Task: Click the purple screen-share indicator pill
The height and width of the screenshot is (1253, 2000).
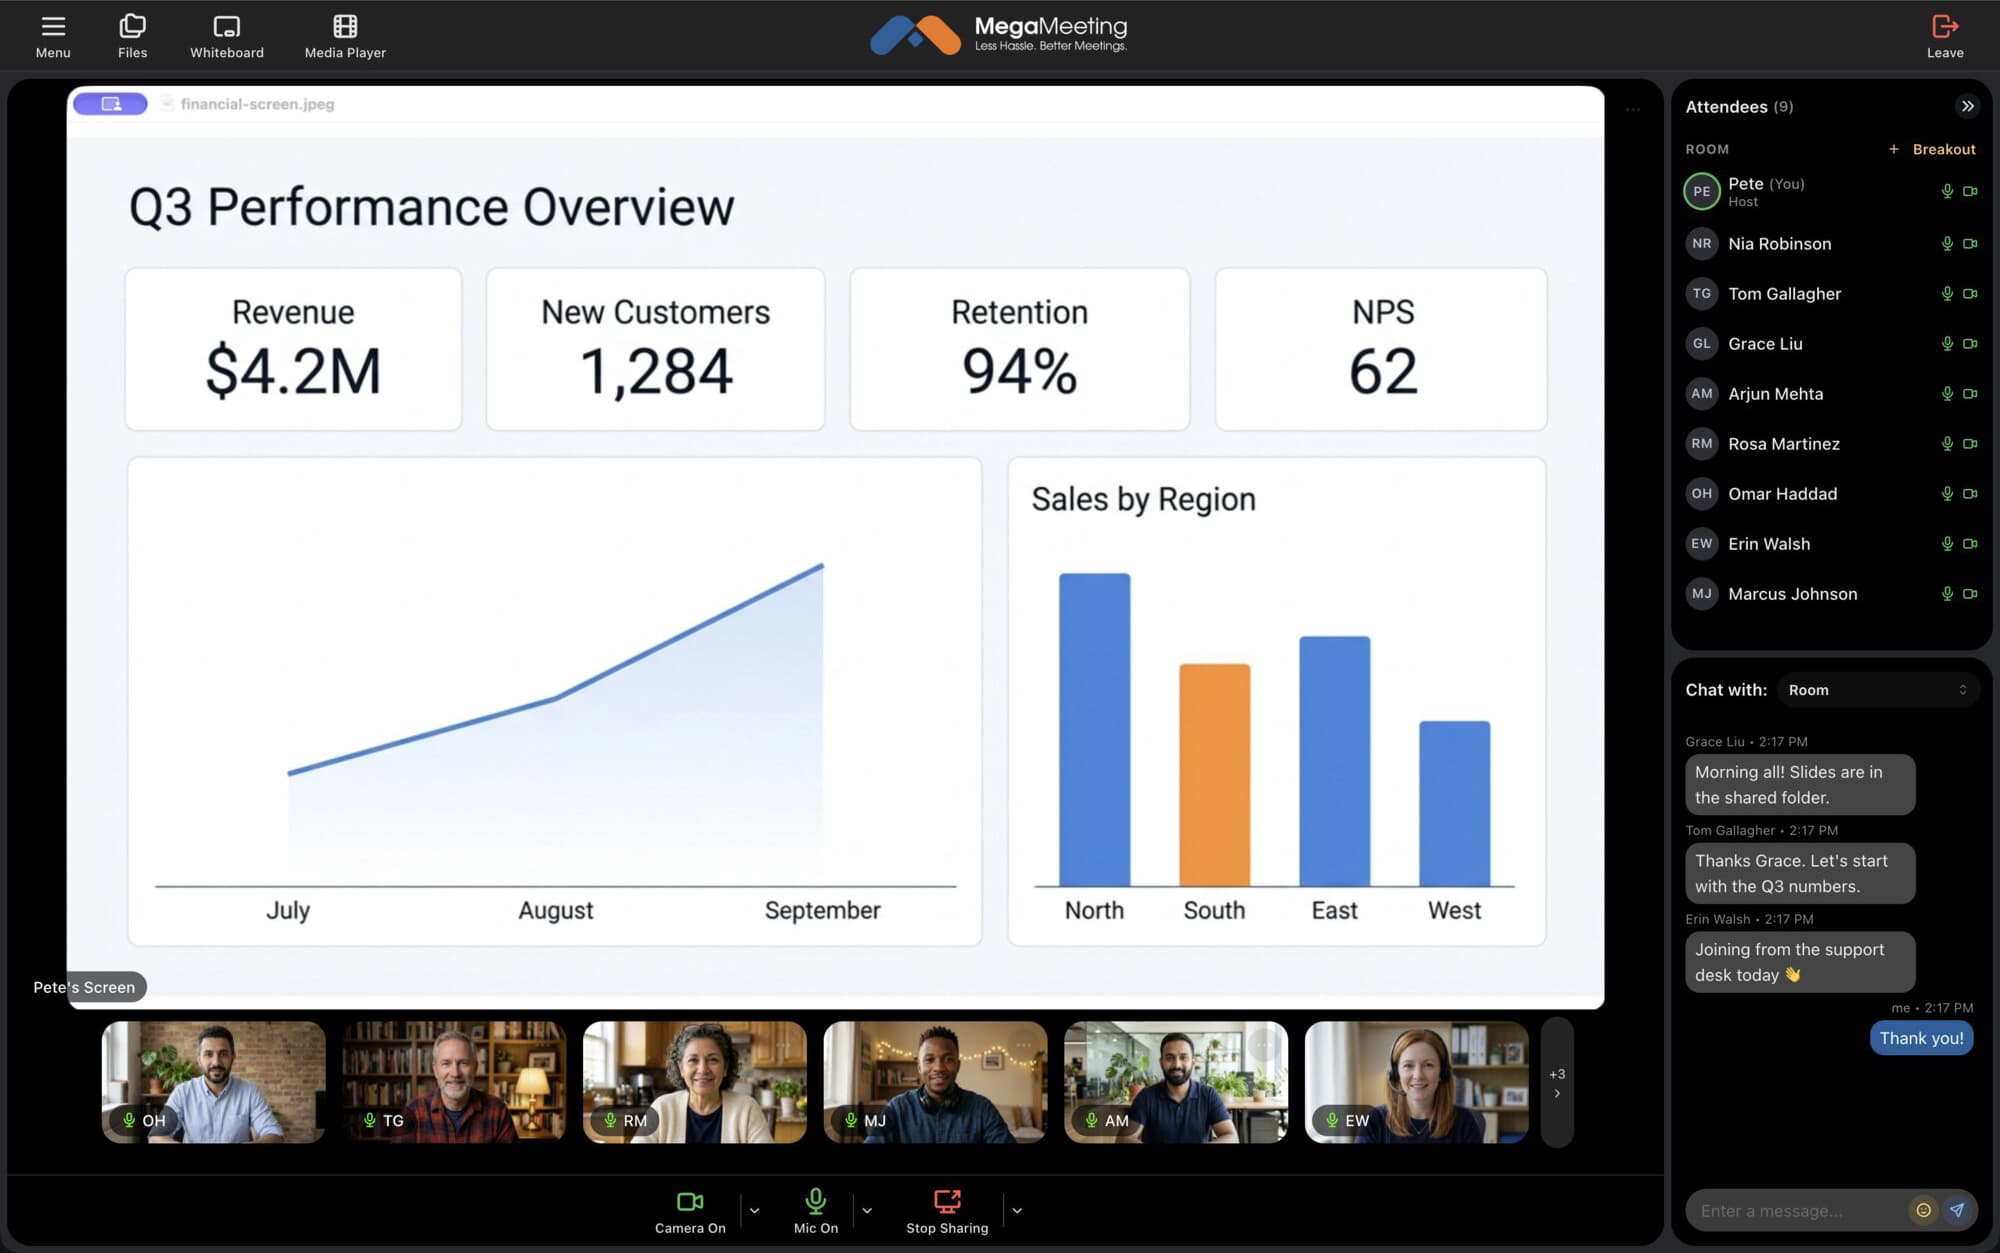Action: coord(110,104)
